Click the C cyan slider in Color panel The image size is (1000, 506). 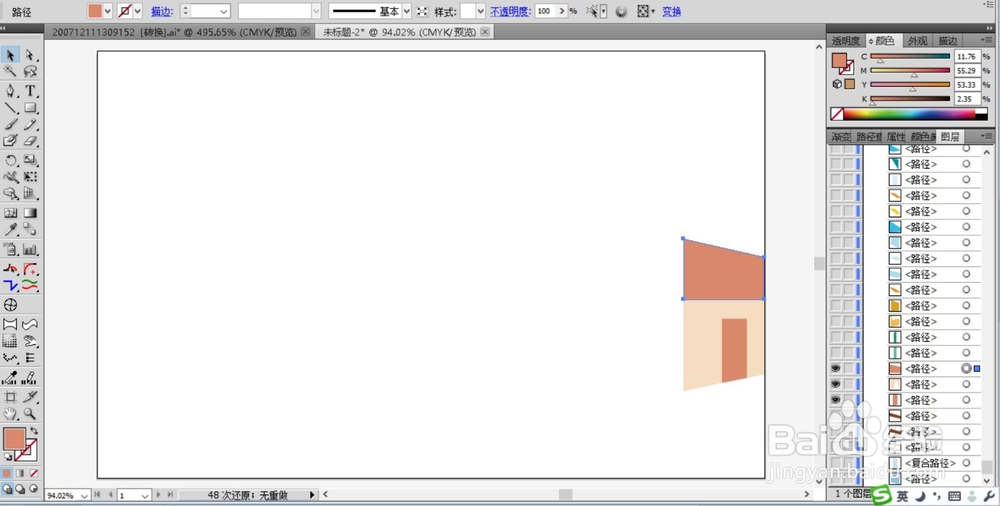coord(910,57)
